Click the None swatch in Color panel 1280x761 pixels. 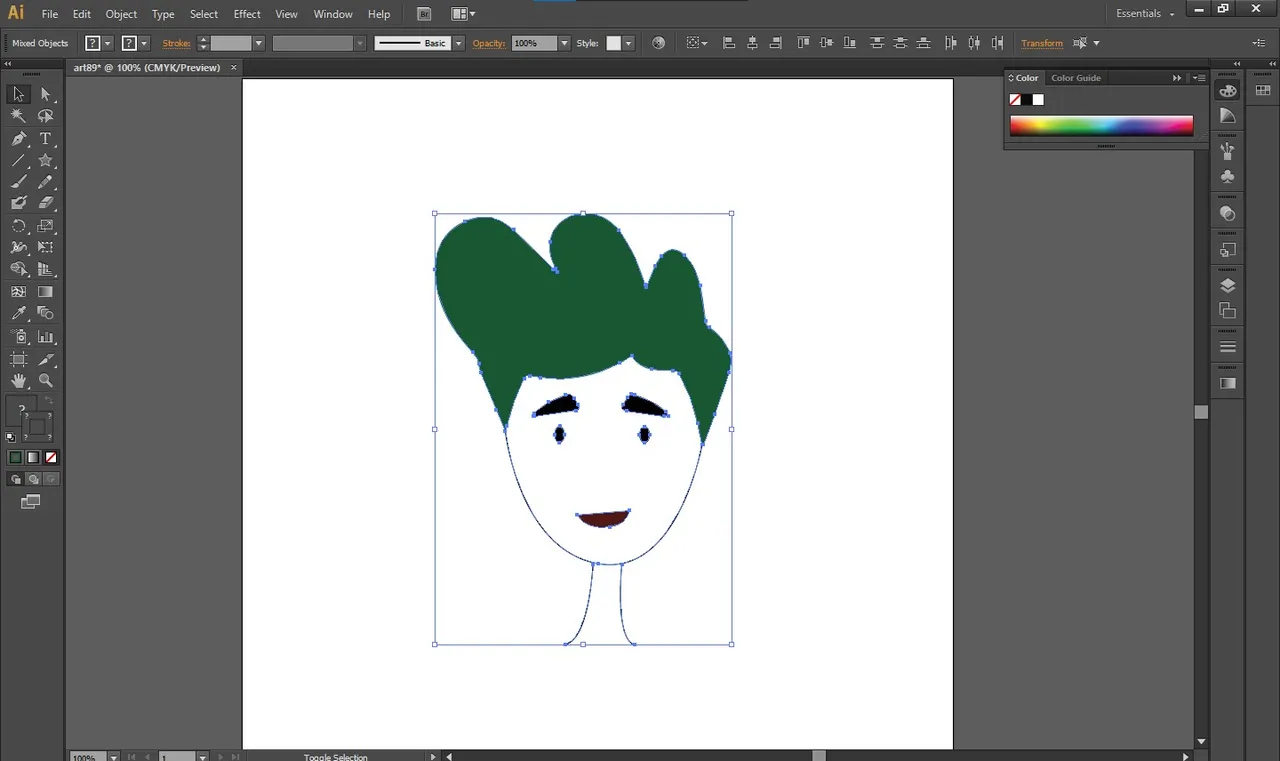point(1015,99)
